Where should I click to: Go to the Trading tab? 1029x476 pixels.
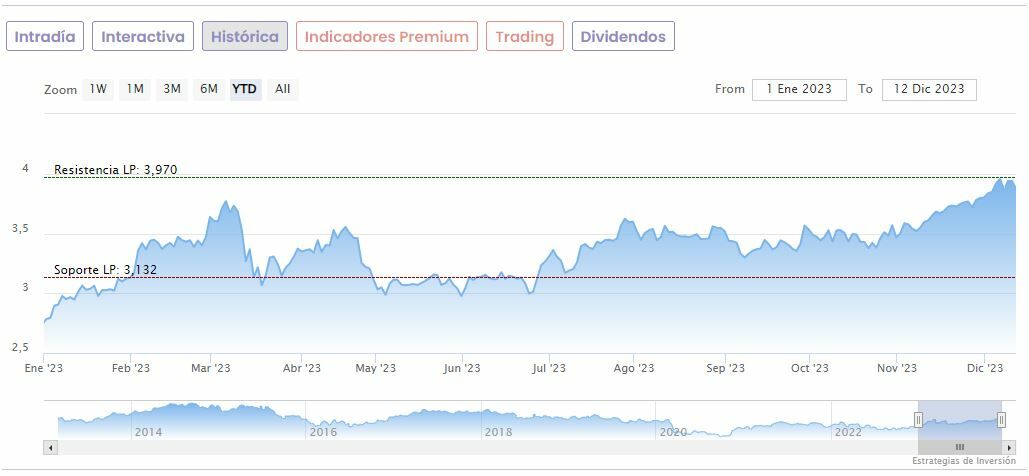tap(525, 37)
